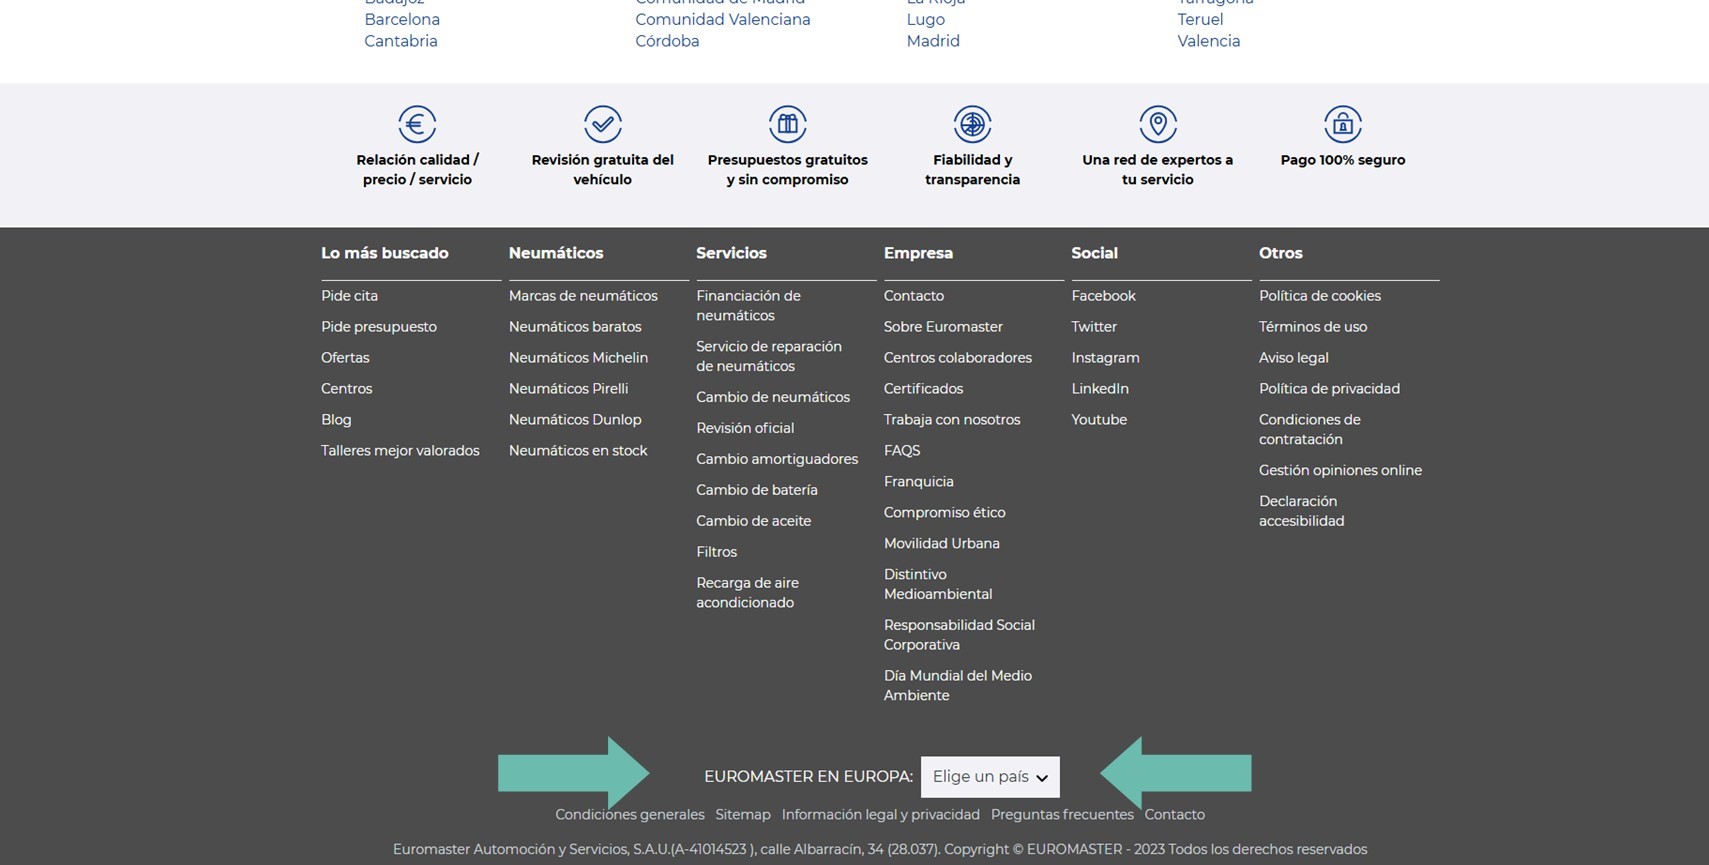This screenshot has width=1709, height=865.
Task: Open 'Recarga de aire acondicionado' link
Action: (x=747, y=593)
